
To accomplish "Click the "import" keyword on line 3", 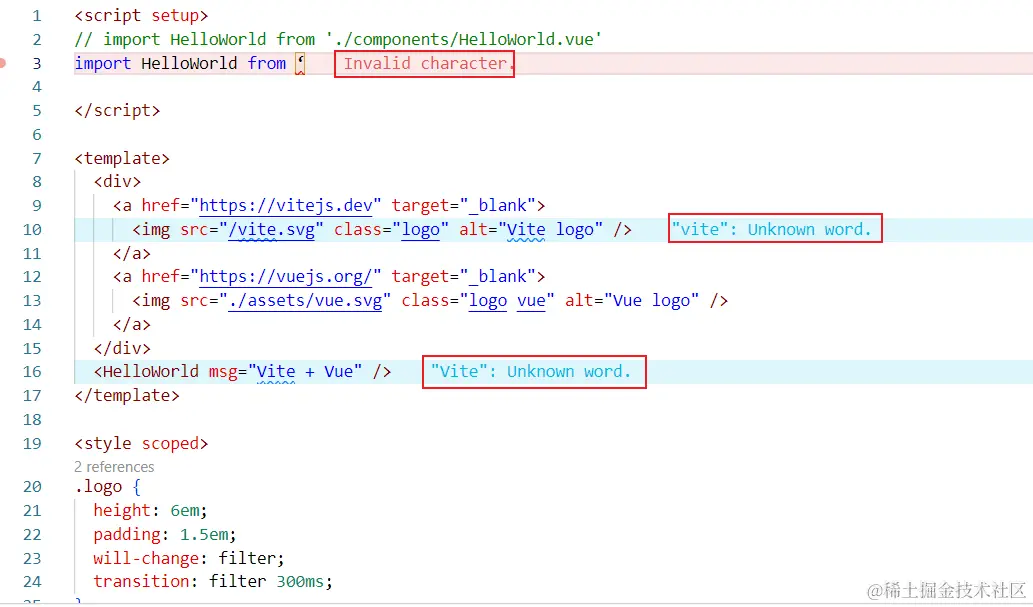I will (102, 63).
